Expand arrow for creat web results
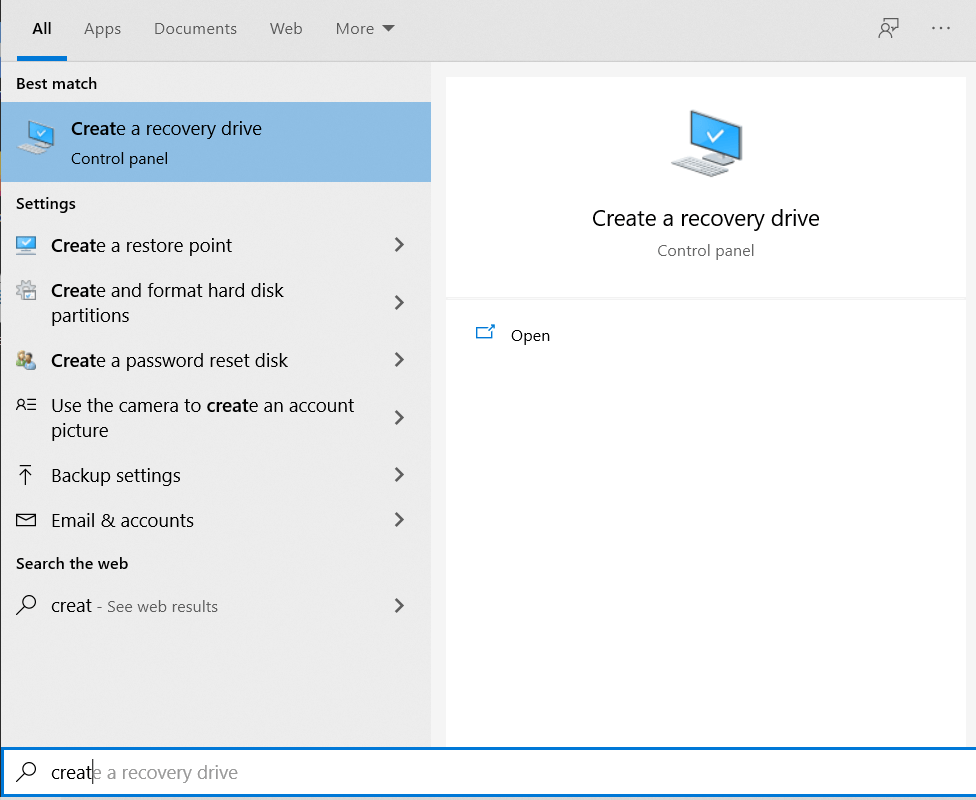Screen dimensions: 976x800 [x=399, y=605]
